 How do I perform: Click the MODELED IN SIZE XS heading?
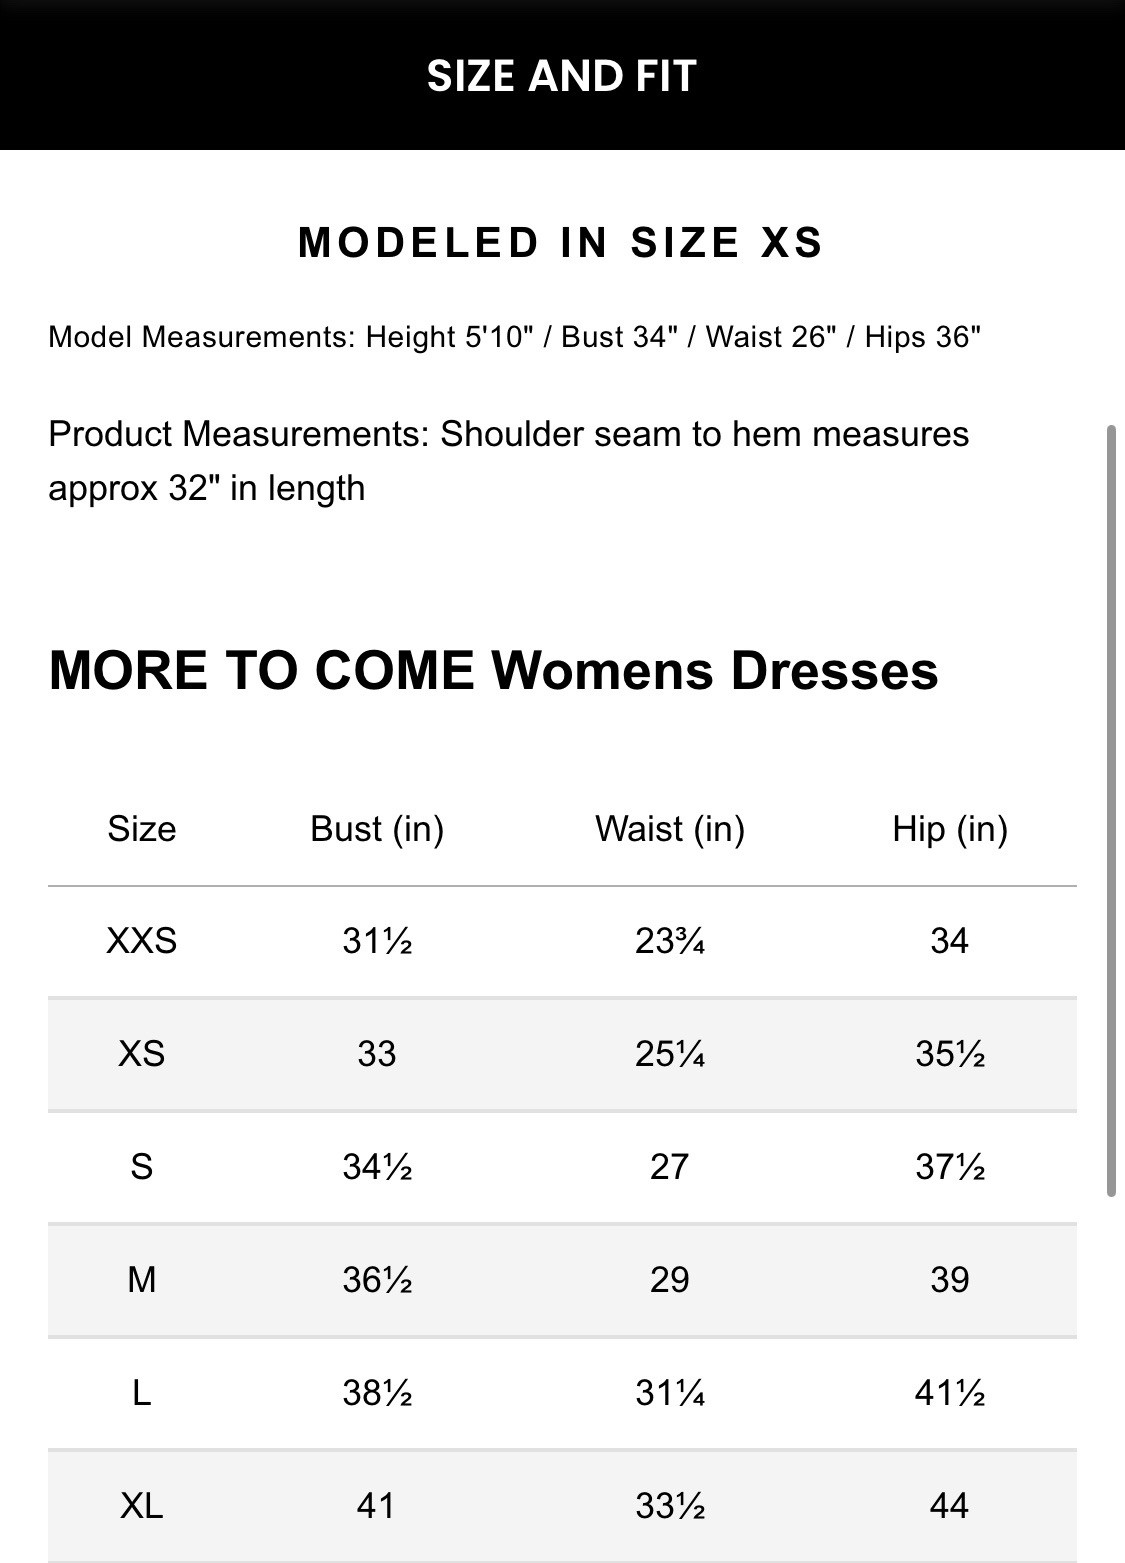[x=561, y=243]
